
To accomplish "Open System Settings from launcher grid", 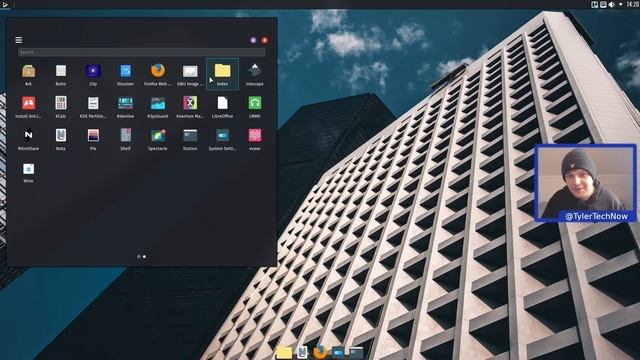I will (x=222, y=139).
